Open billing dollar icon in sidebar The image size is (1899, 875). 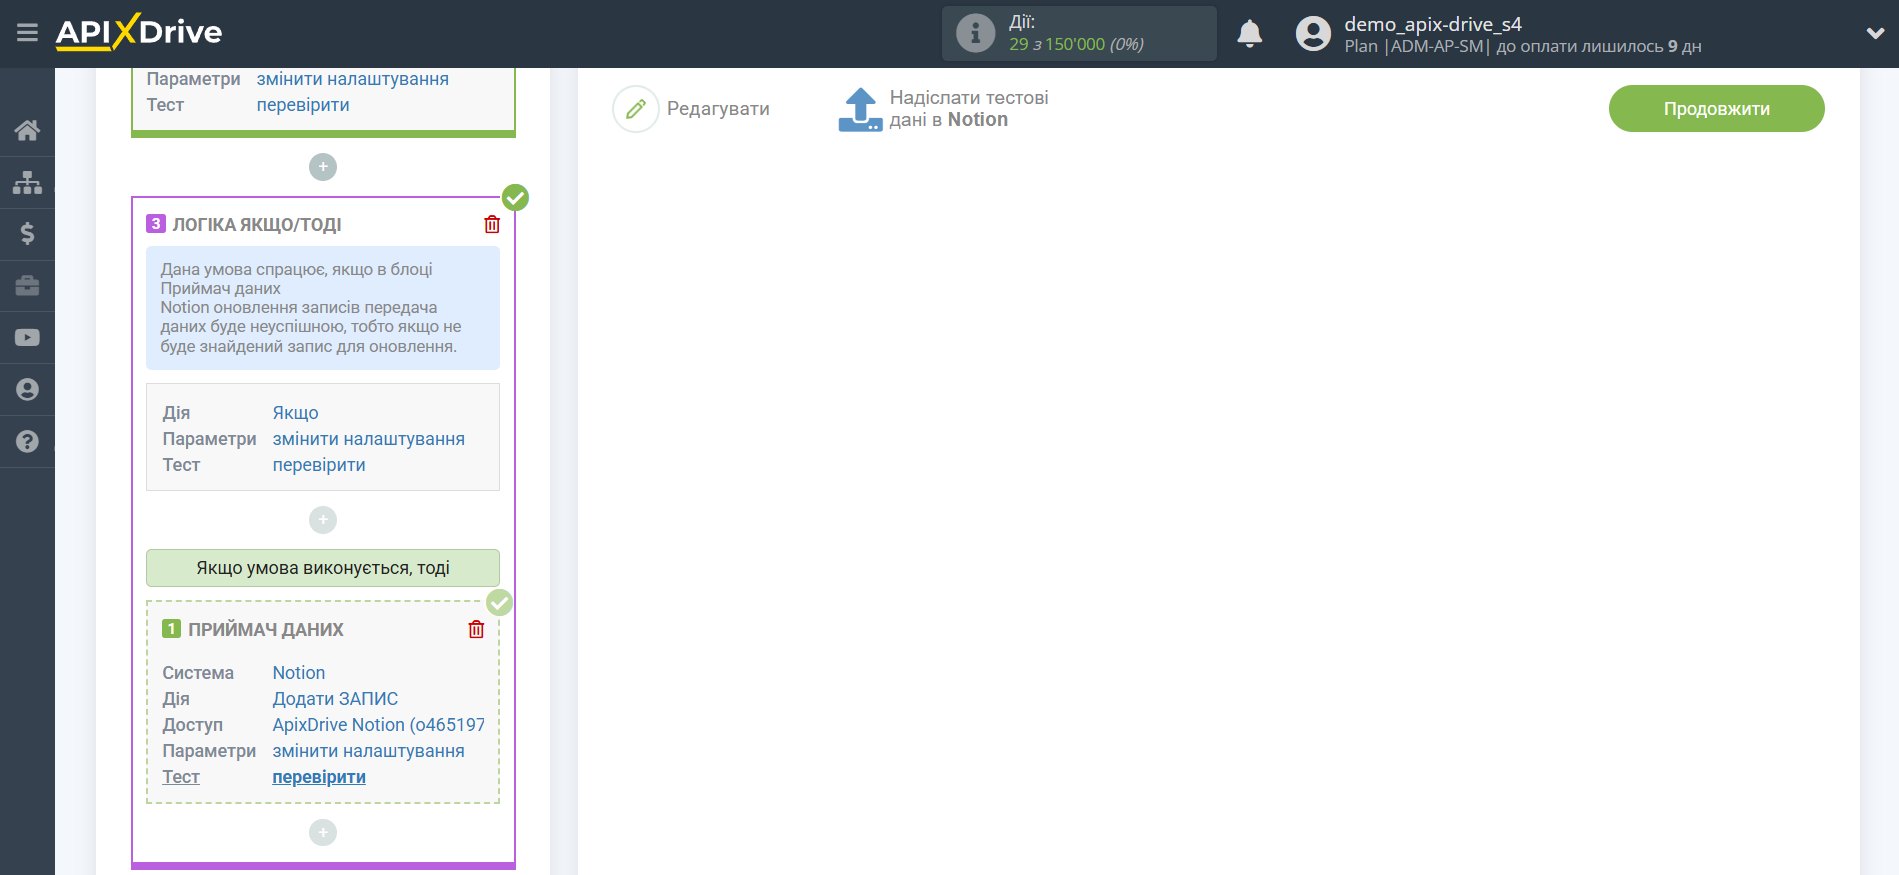[x=27, y=234]
